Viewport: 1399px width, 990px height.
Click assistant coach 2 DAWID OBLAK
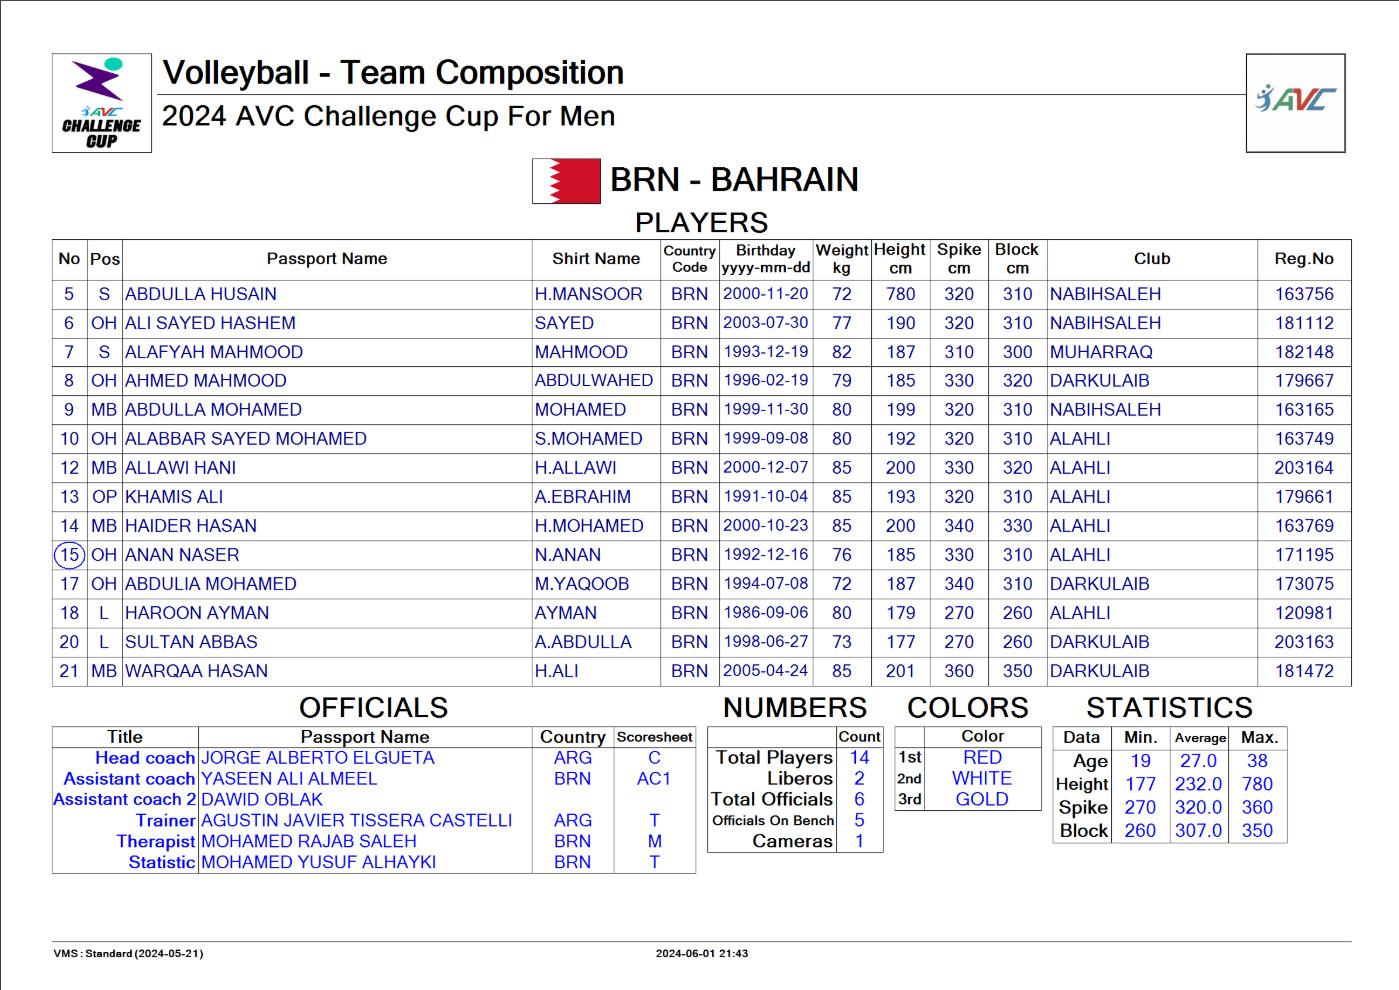pos(262,800)
